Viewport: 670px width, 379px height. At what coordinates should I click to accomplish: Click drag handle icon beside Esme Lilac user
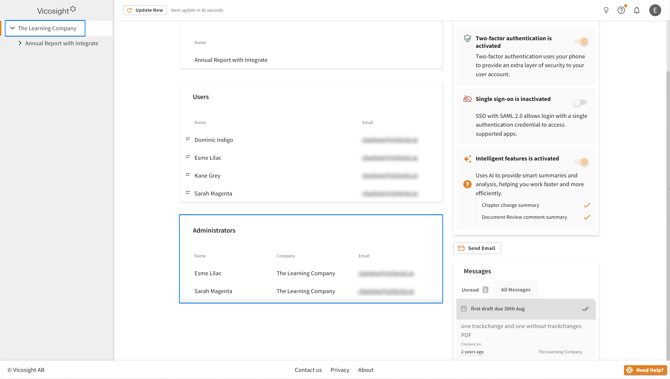pos(188,157)
